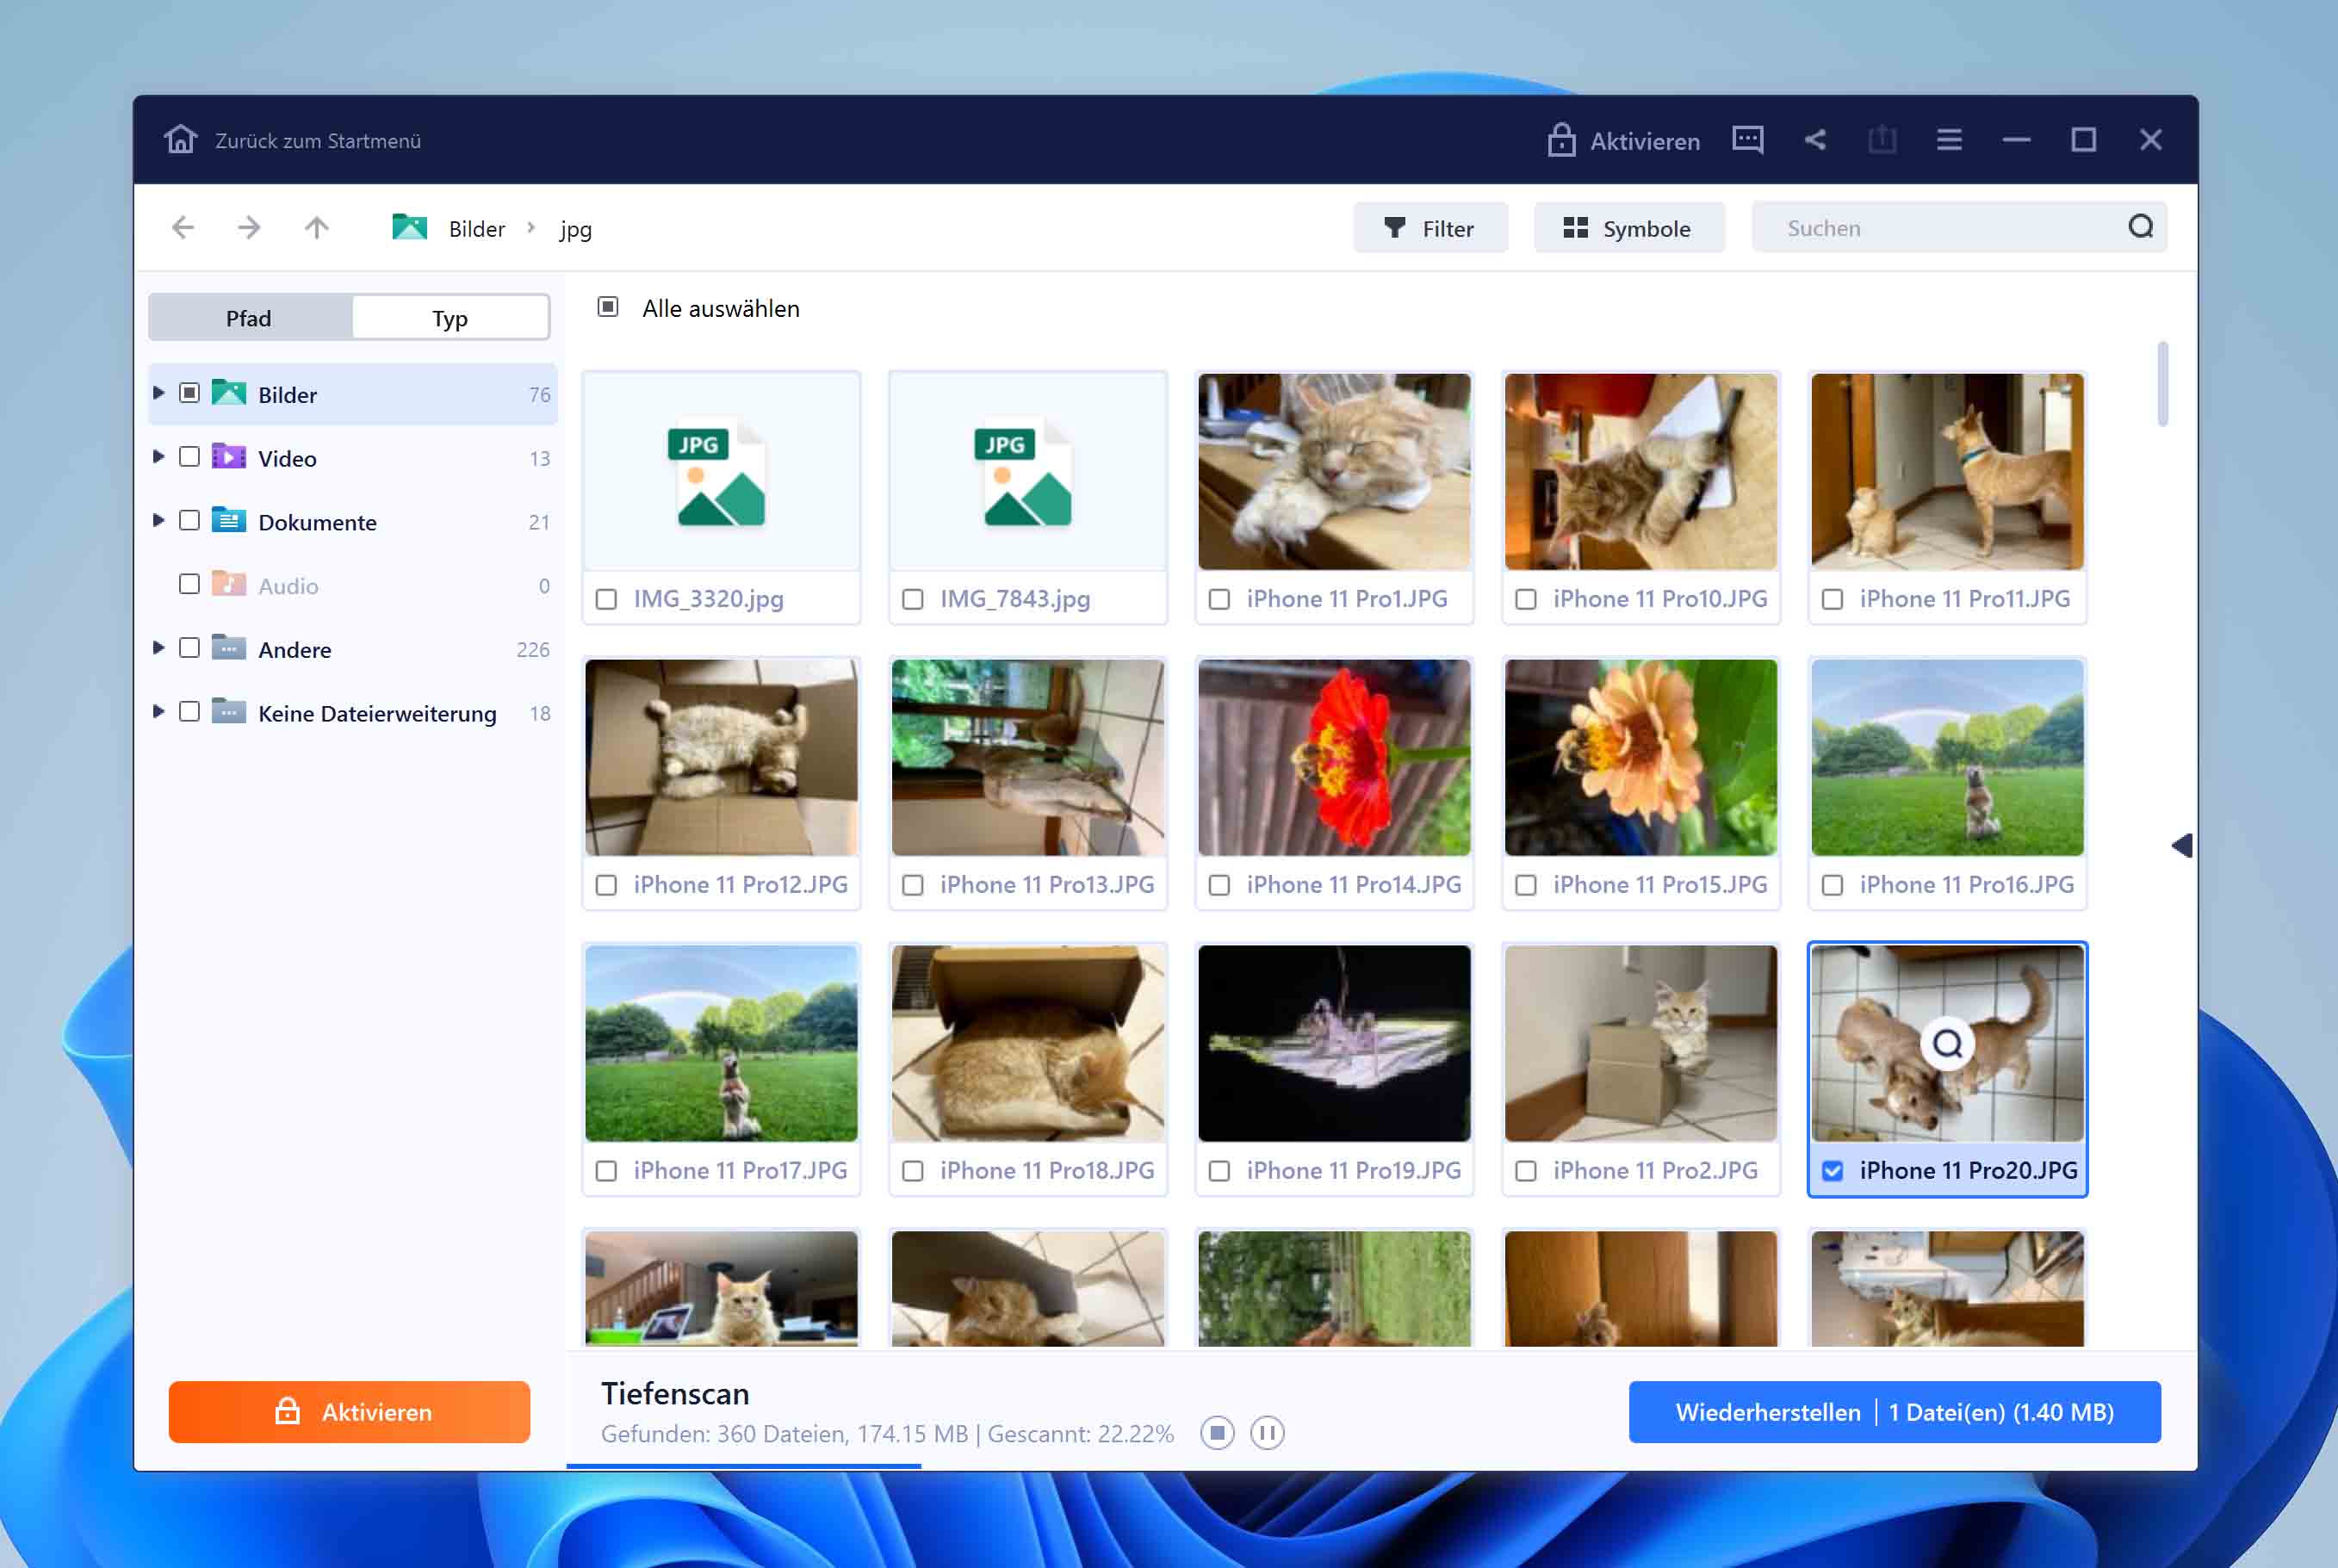Open the Symbole view mode dropdown
This screenshot has width=2338, height=1568.
click(x=1628, y=228)
